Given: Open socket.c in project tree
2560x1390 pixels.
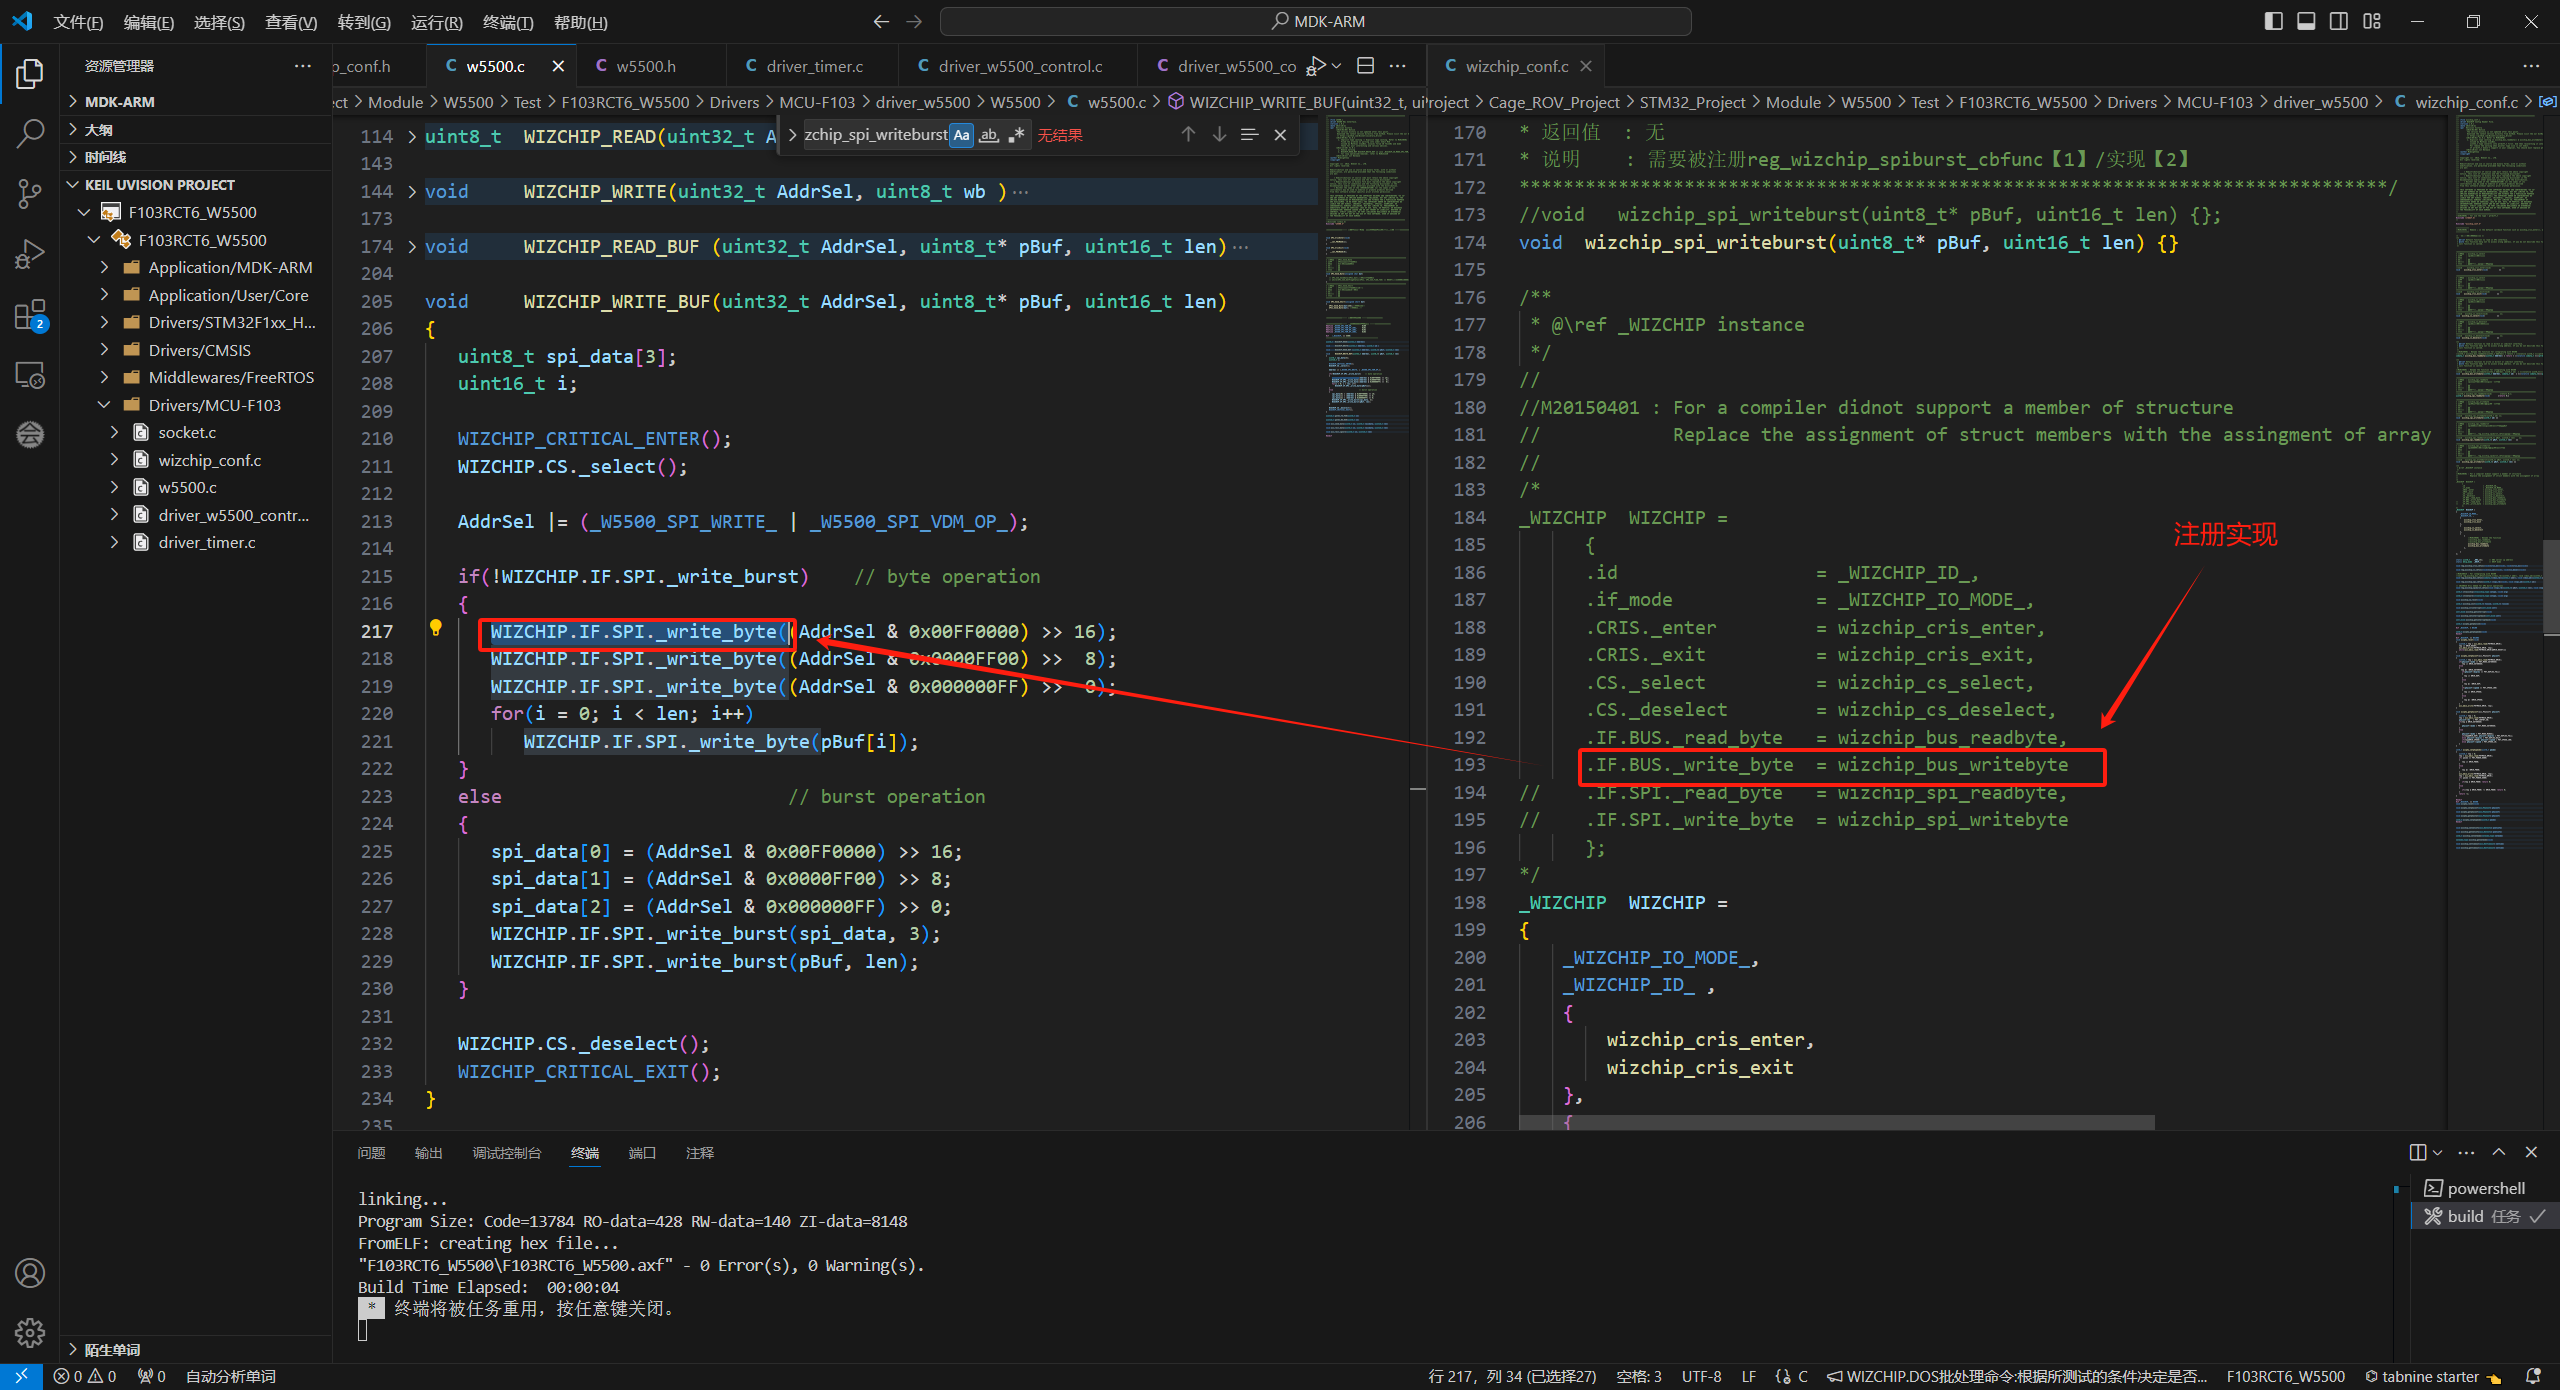Looking at the screenshot, I should click(187, 432).
